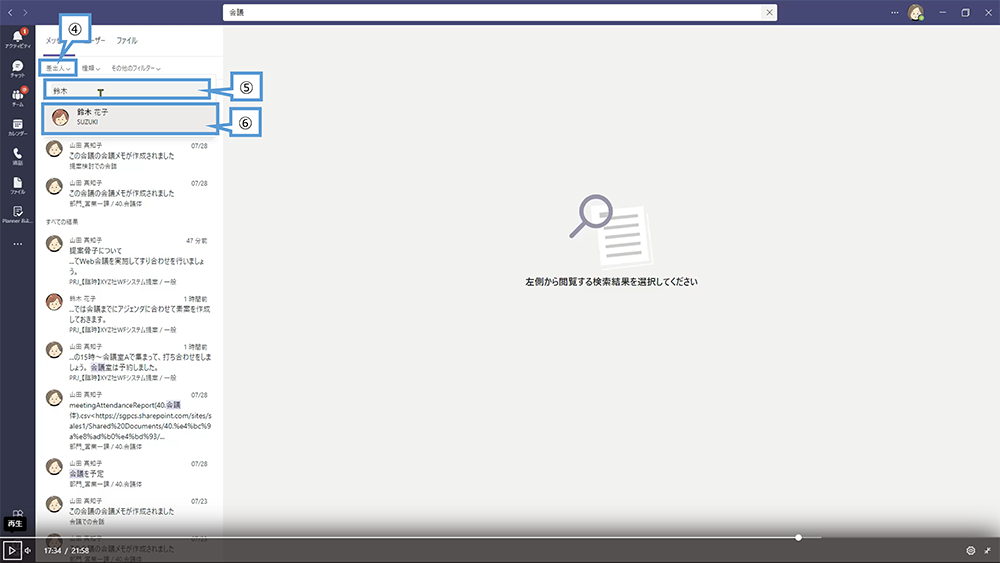Open the 会議を予定 result dated 07/28
This screenshot has width=1000, height=563.
point(129,473)
